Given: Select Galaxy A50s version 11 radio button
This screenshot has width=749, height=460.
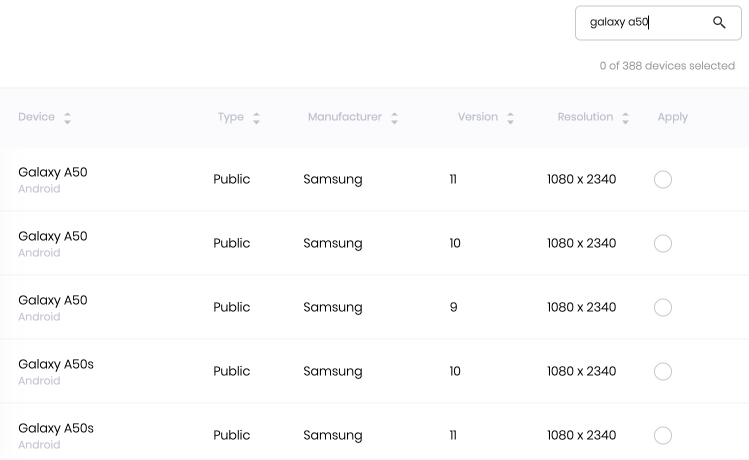Looking at the screenshot, I should tap(663, 436).
